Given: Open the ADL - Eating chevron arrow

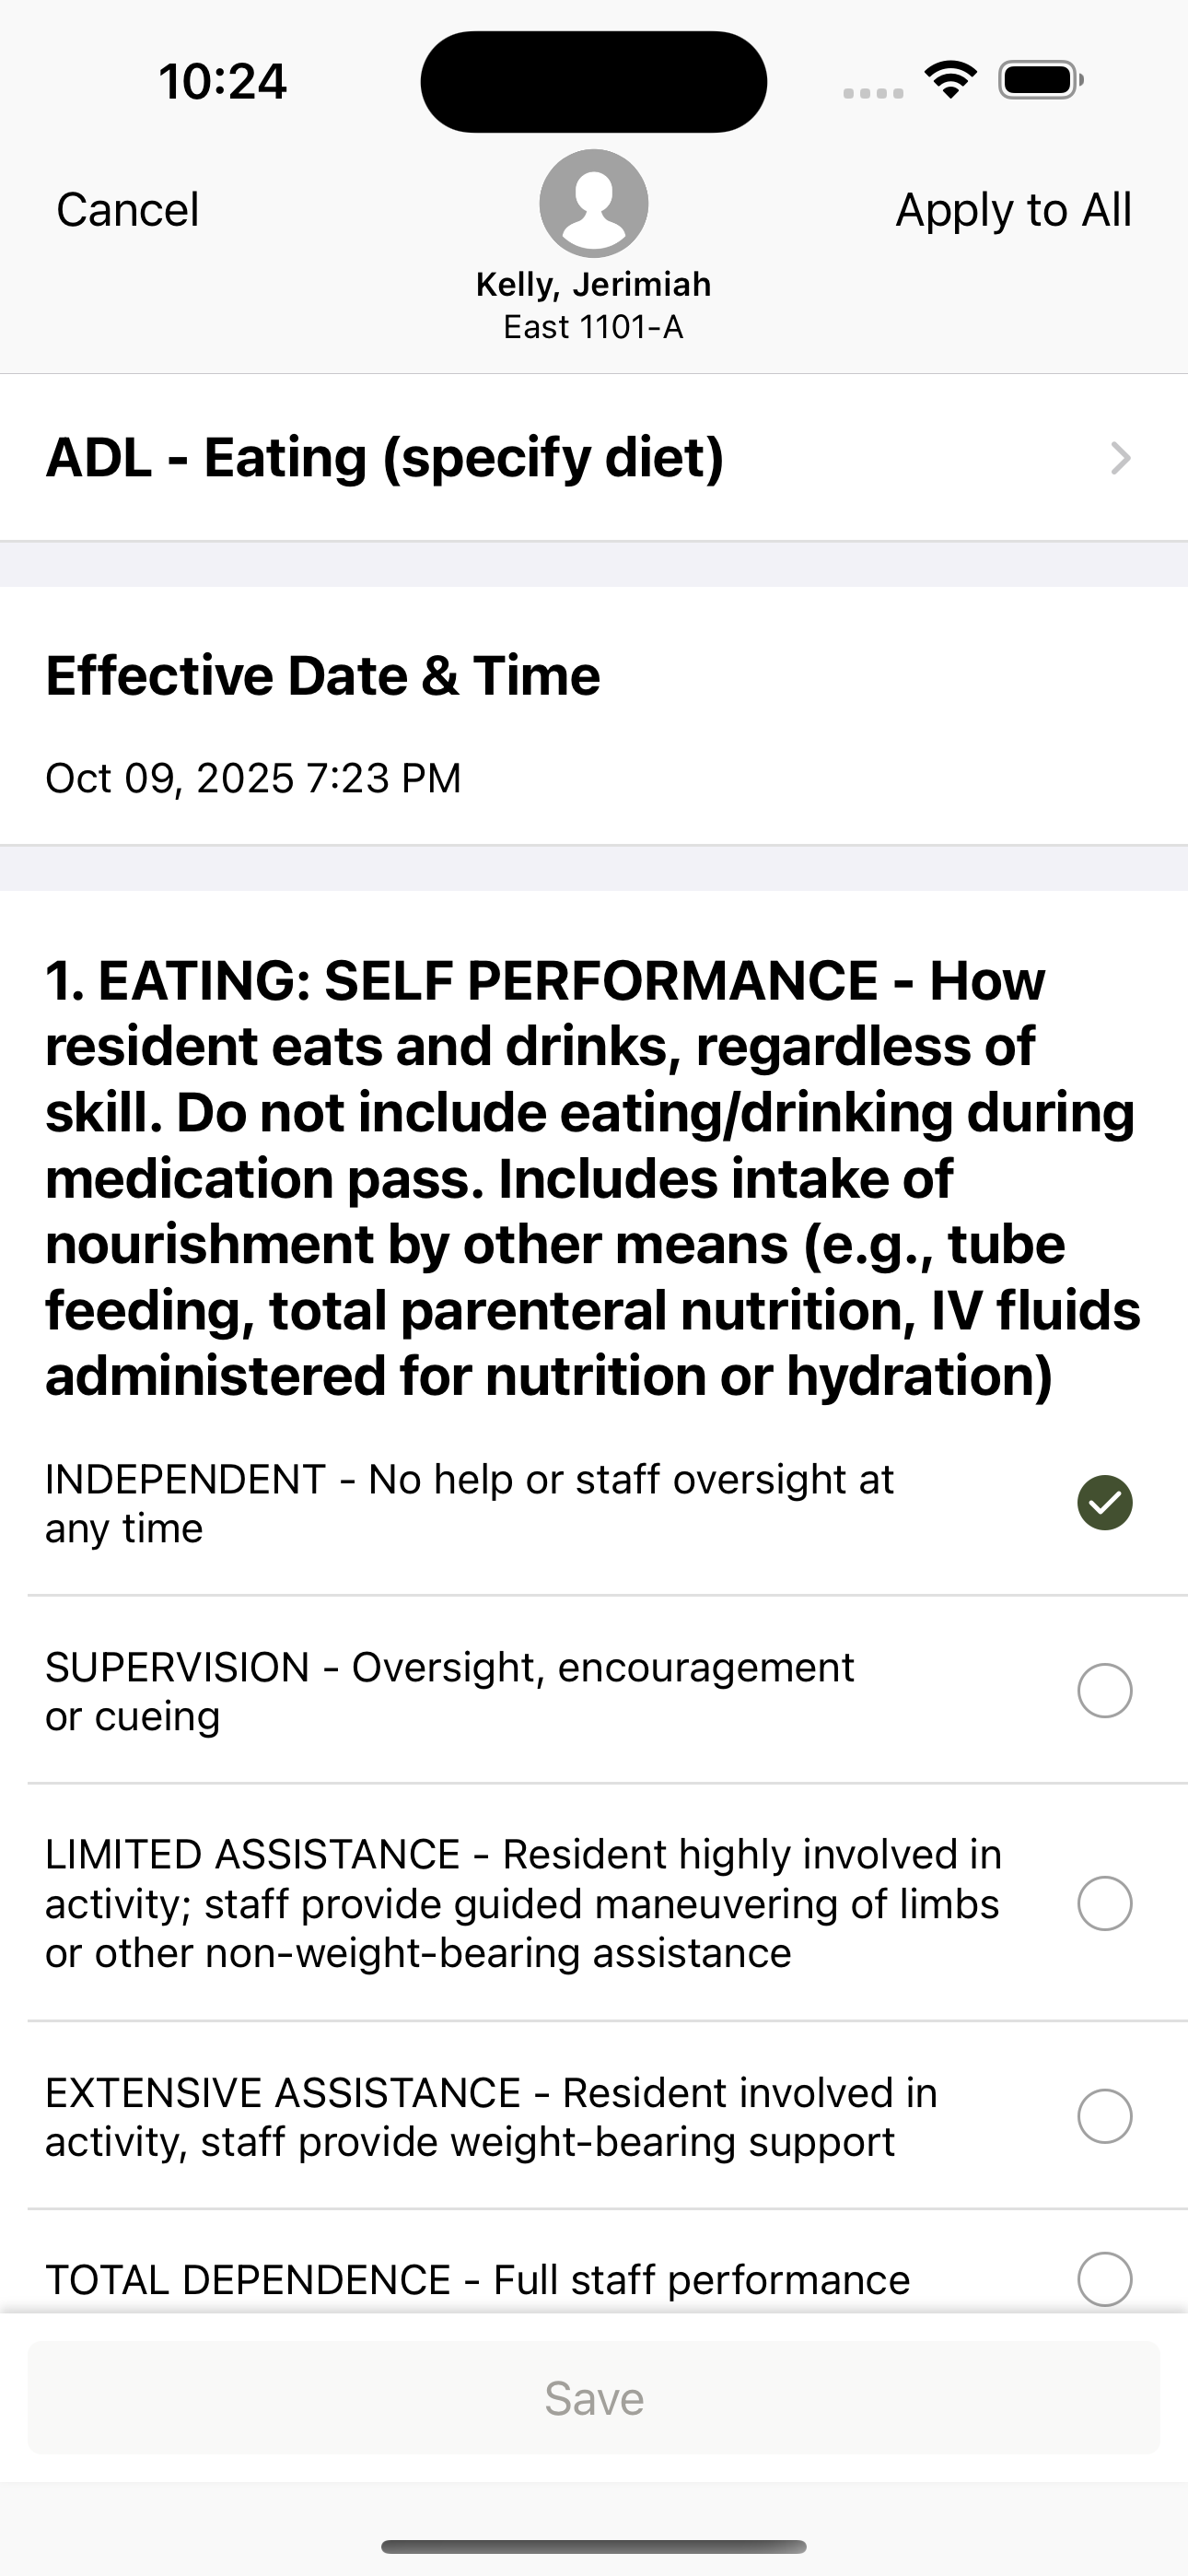Looking at the screenshot, I should coord(1121,458).
